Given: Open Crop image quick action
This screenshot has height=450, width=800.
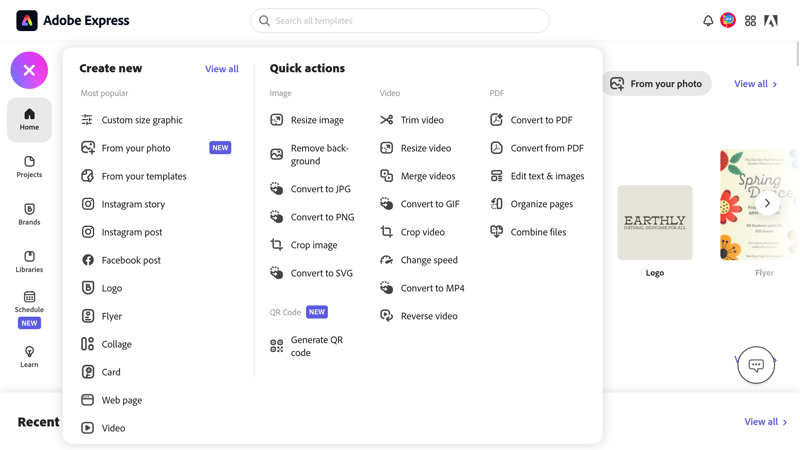Looking at the screenshot, I should pyautogui.click(x=304, y=245).
